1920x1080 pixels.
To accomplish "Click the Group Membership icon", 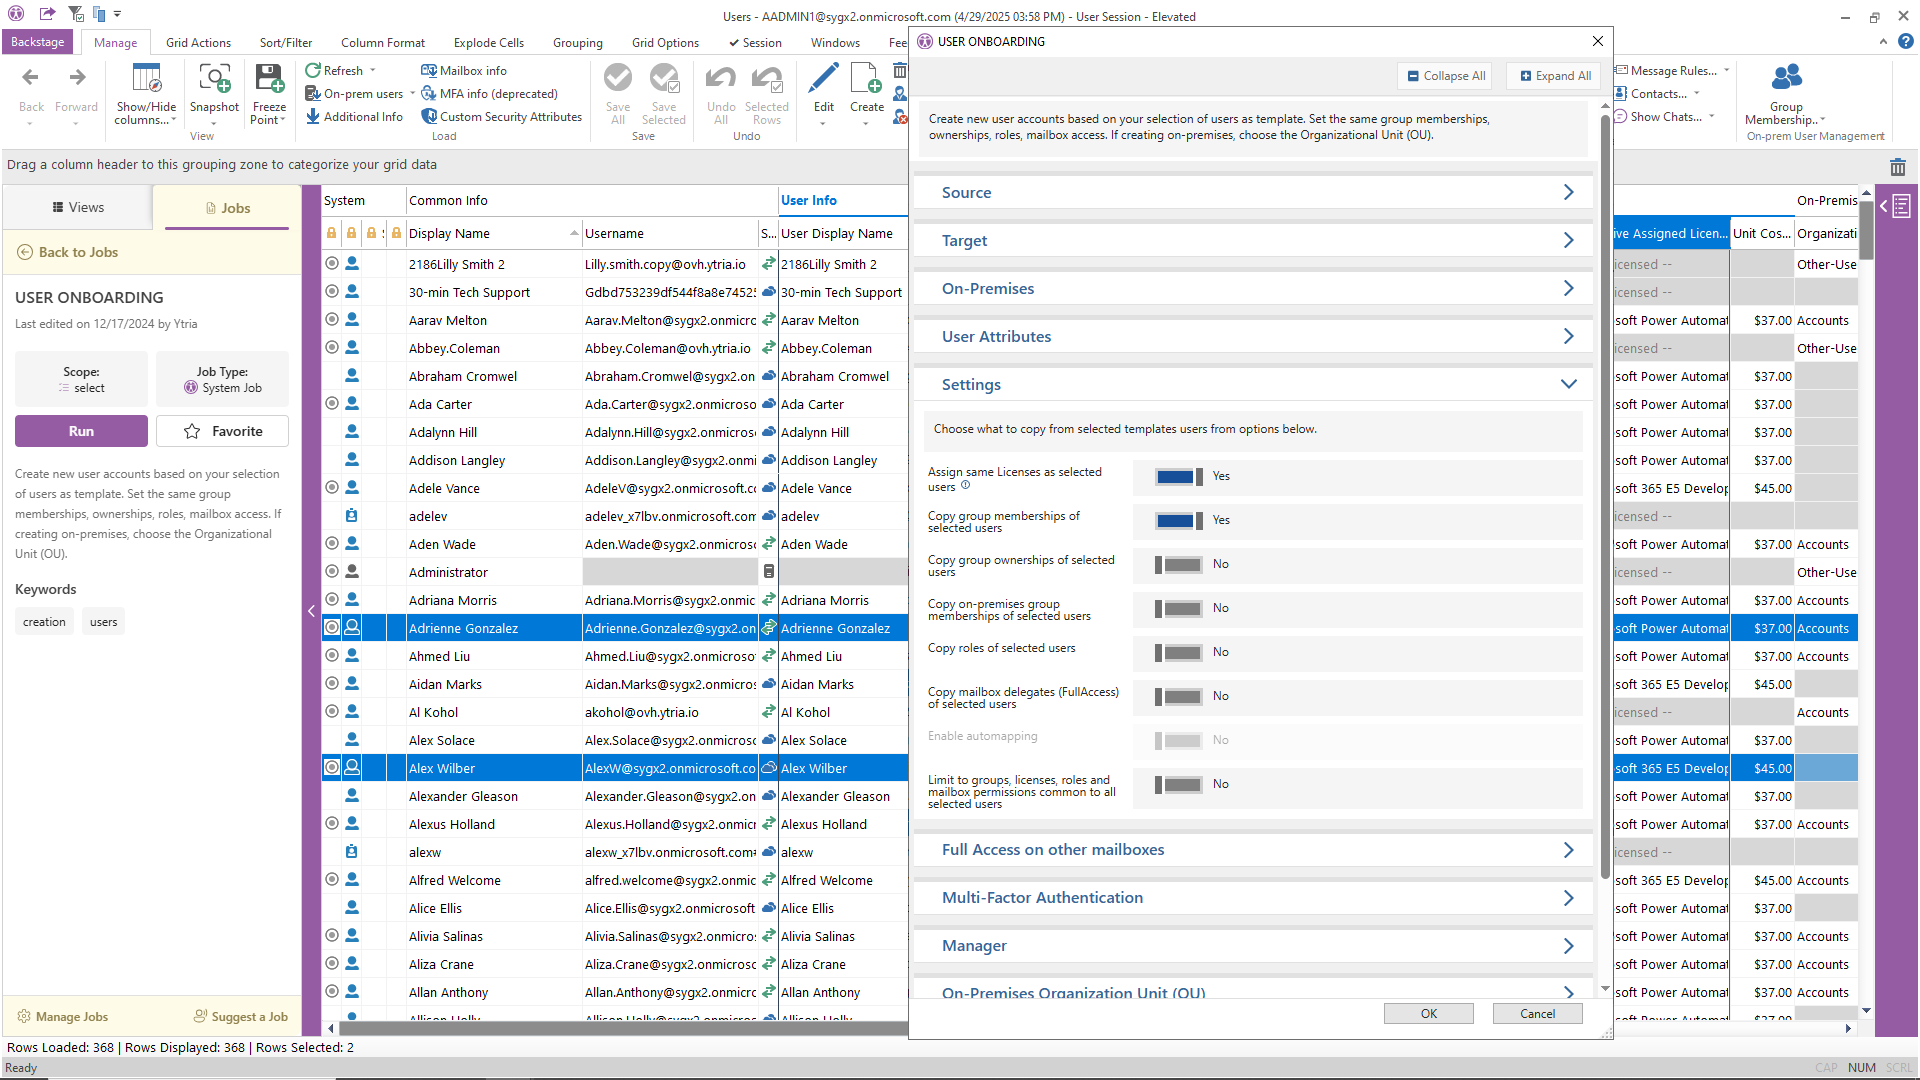I will (x=1786, y=79).
